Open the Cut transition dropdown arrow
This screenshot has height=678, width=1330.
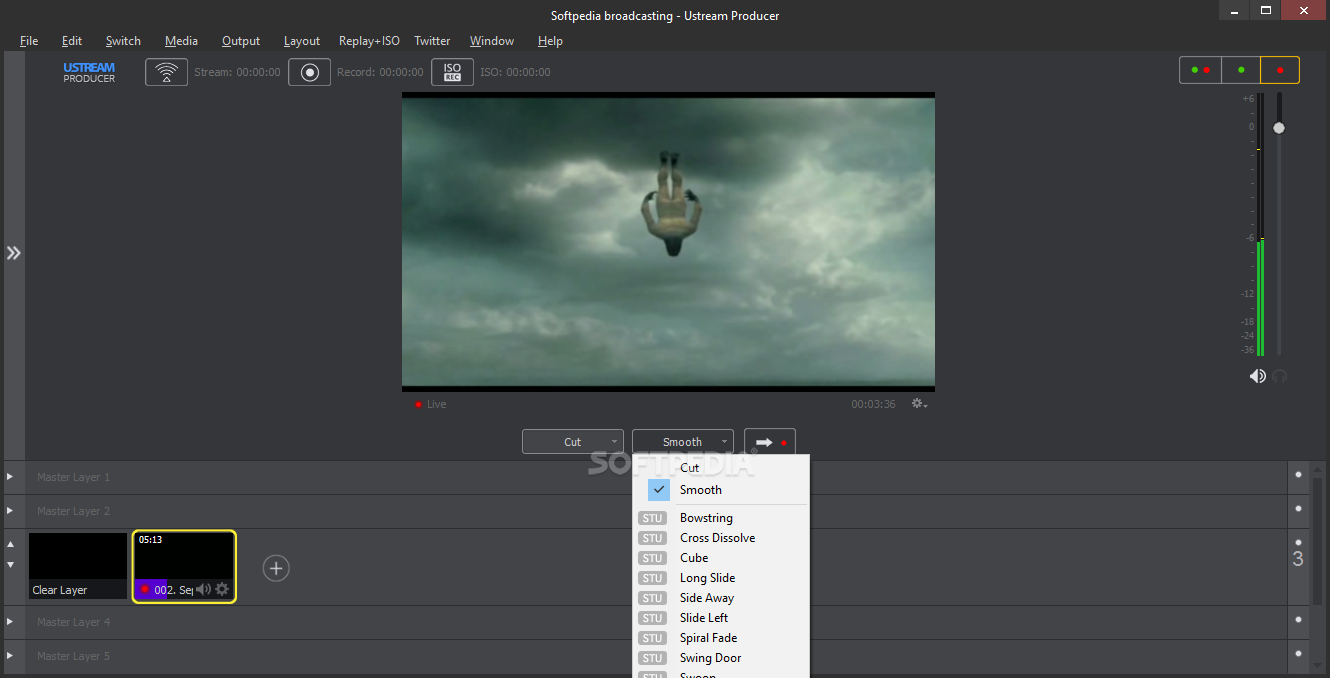pos(615,442)
